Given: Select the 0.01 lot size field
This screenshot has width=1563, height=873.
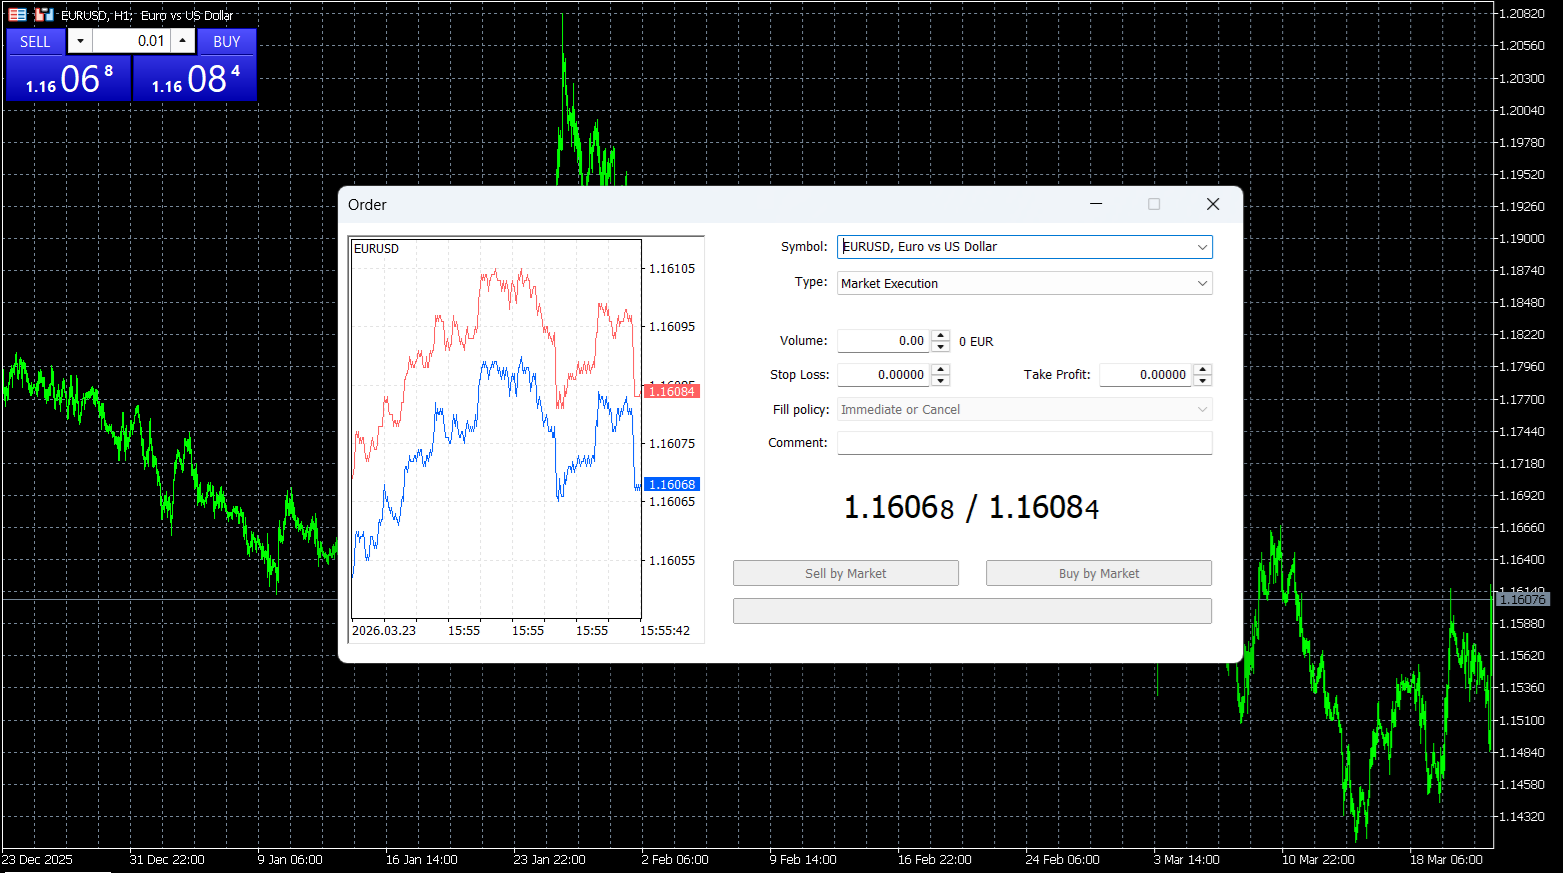Looking at the screenshot, I should [131, 41].
